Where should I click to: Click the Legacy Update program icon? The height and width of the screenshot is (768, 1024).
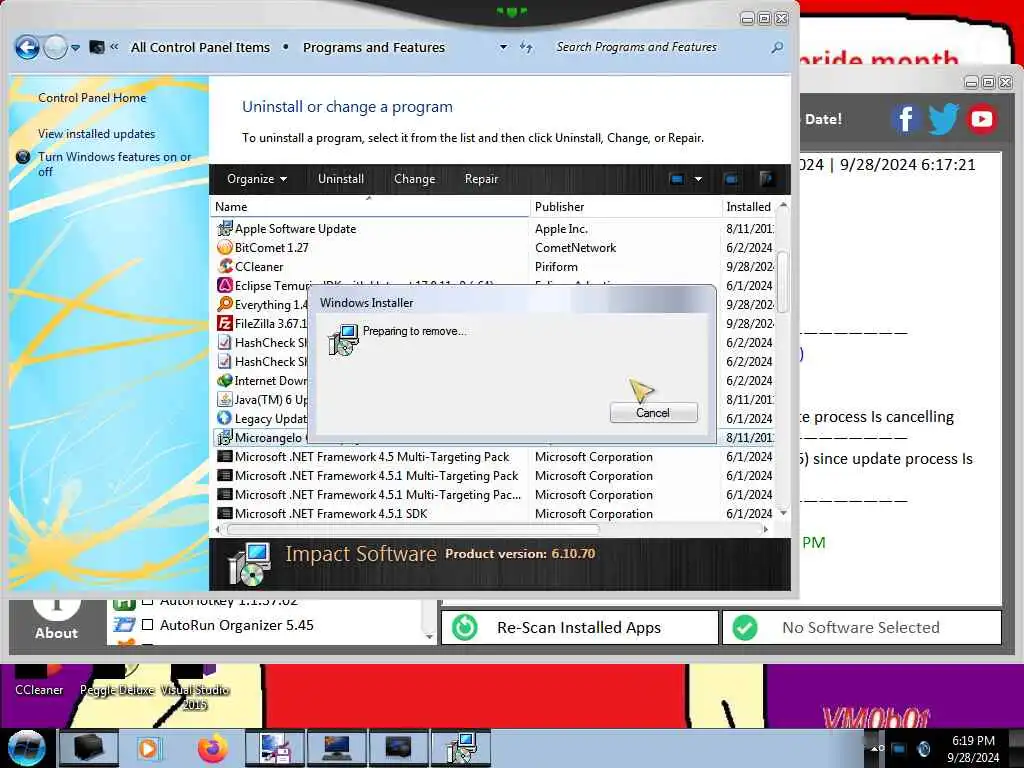tap(225, 418)
